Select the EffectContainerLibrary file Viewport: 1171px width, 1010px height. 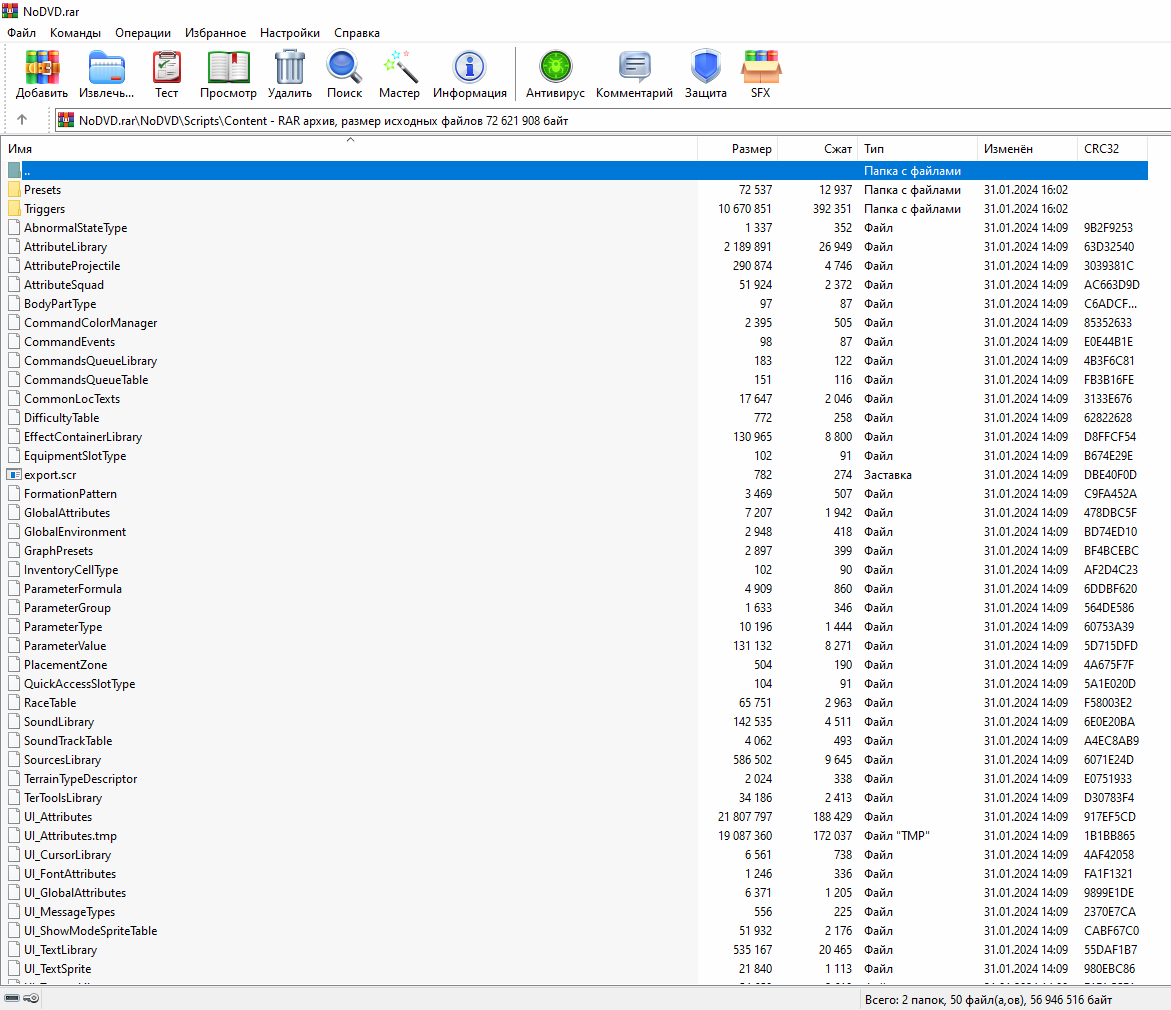click(x=83, y=437)
